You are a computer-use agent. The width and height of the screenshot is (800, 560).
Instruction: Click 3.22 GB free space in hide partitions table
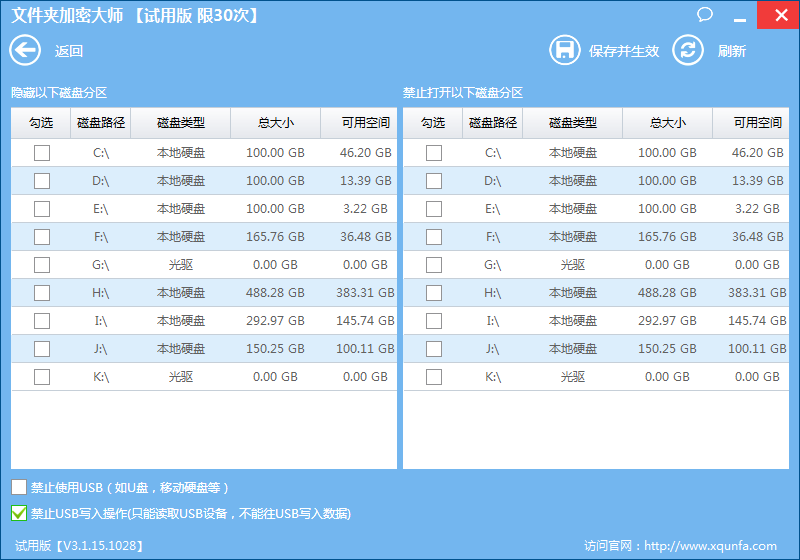365,209
